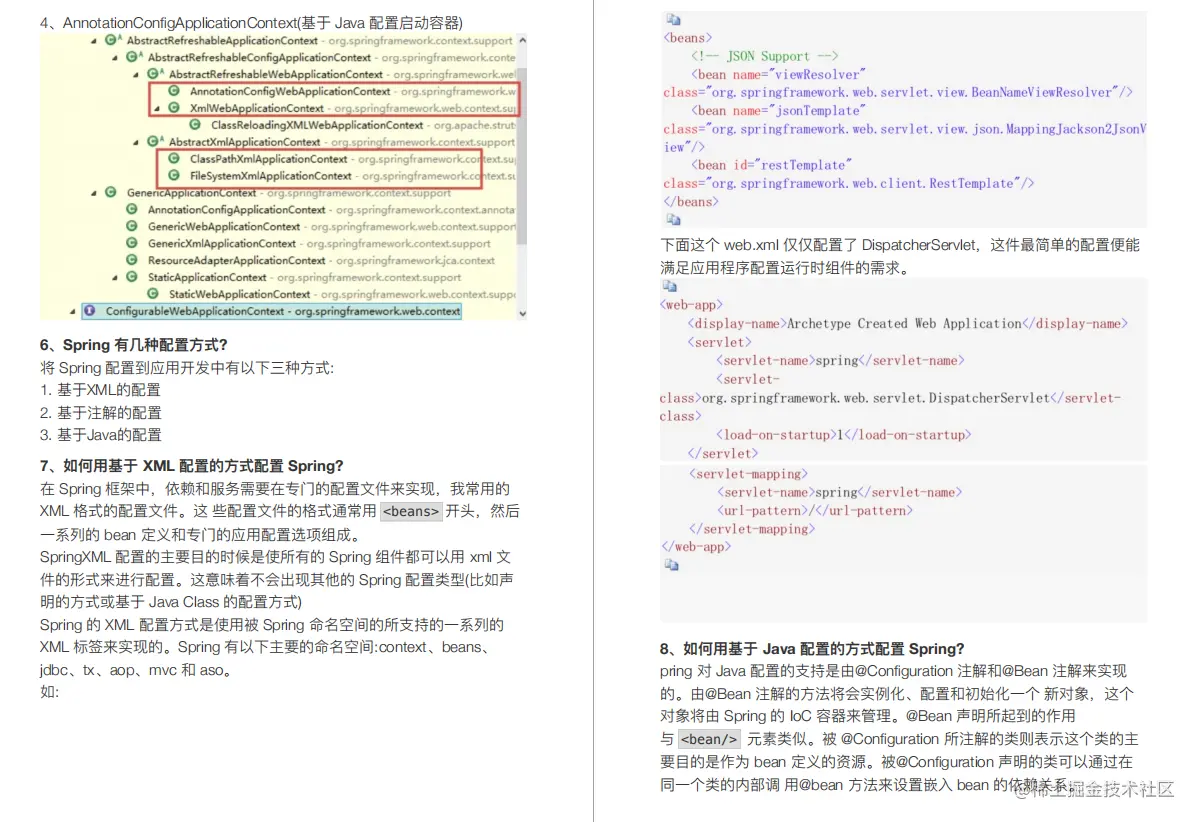The width and height of the screenshot is (1197, 822).
Task: Click the '<servlet-mapping>' opening tag line
Action: click(x=747, y=474)
